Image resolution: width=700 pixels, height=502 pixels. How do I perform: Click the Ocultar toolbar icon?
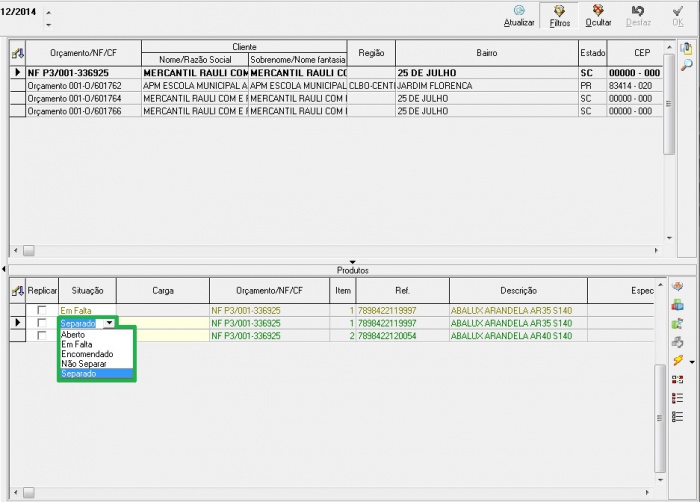pyautogui.click(x=598, y=11)
